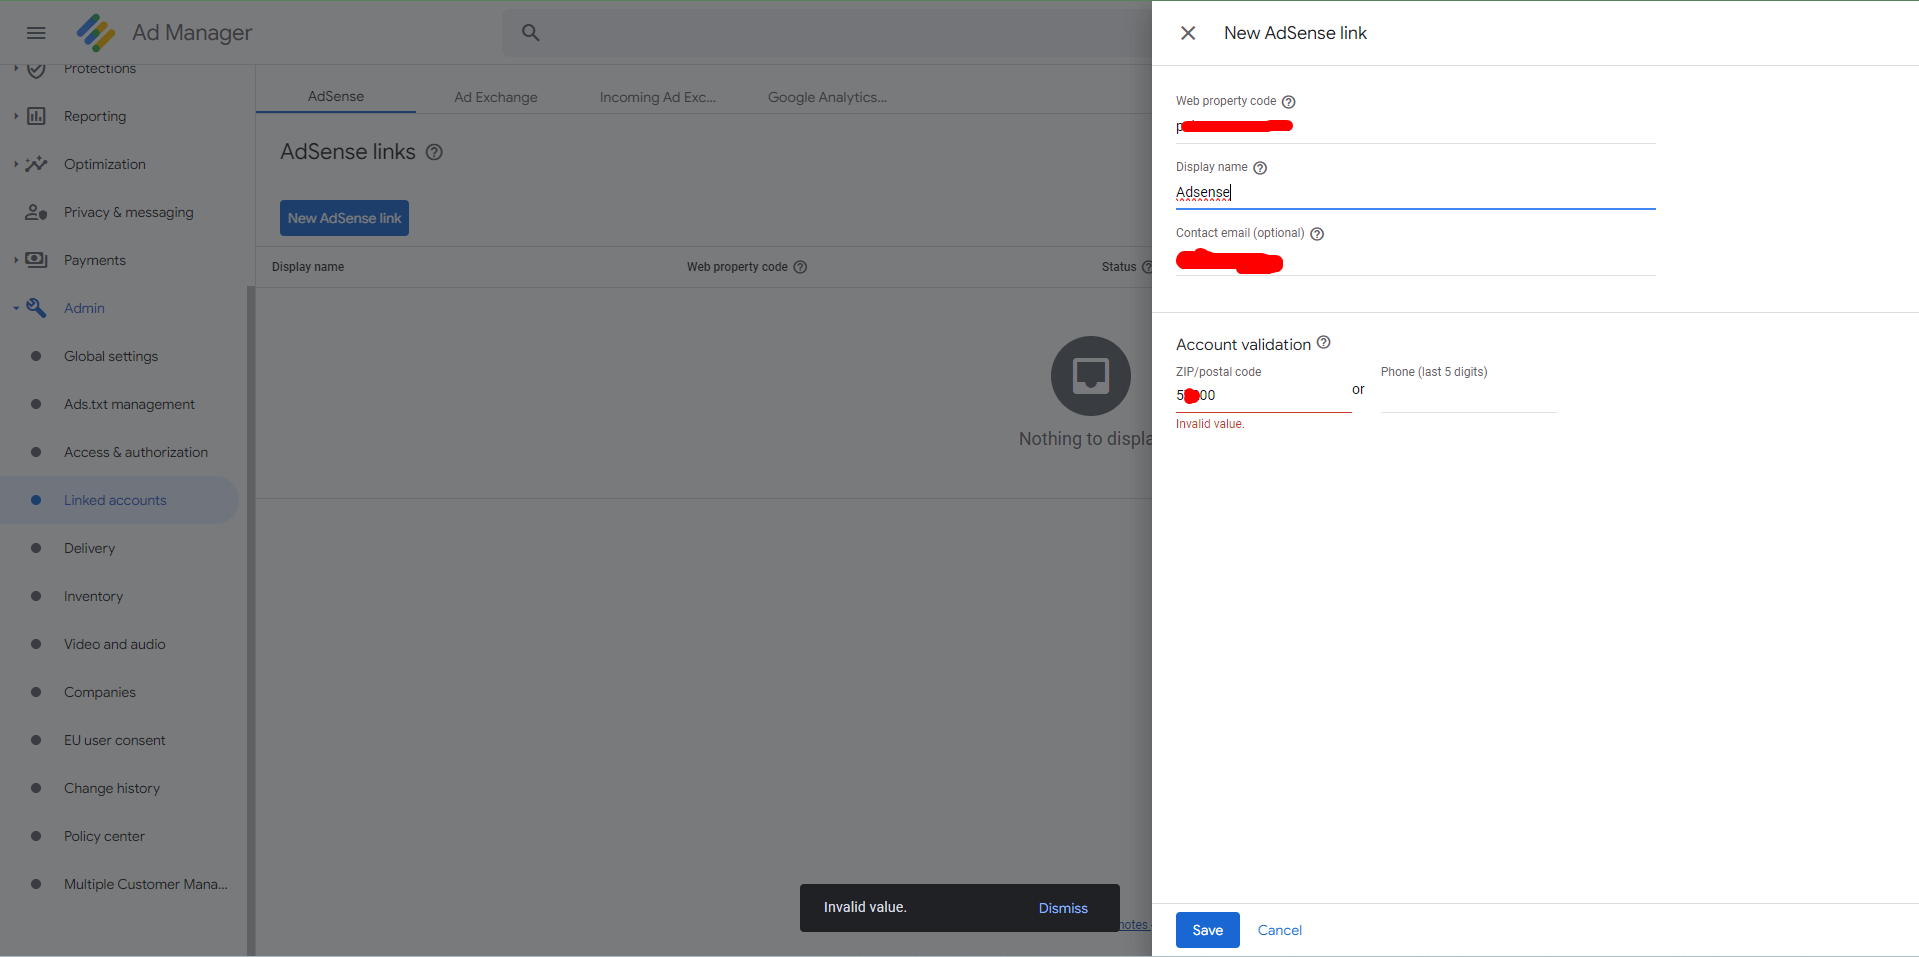
Task: Click the Privacy & messaging person icon
Action: click(x=36, y=212)
